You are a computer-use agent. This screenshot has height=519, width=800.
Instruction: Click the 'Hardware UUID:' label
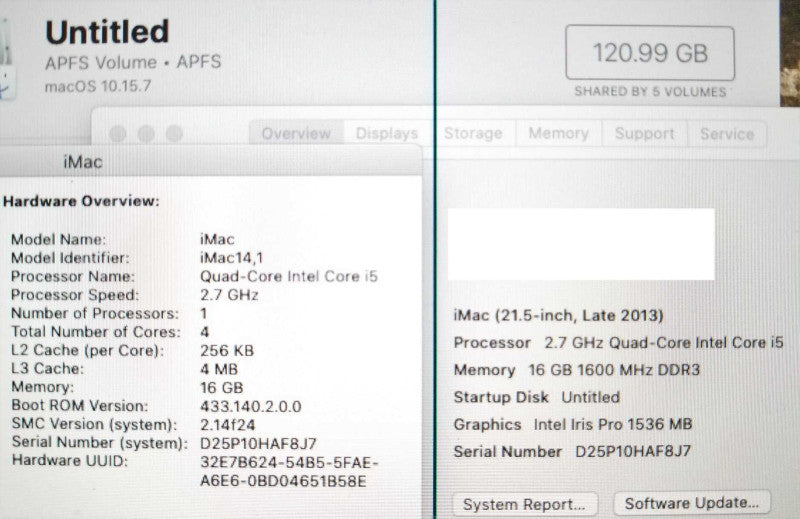coord(69,460)
